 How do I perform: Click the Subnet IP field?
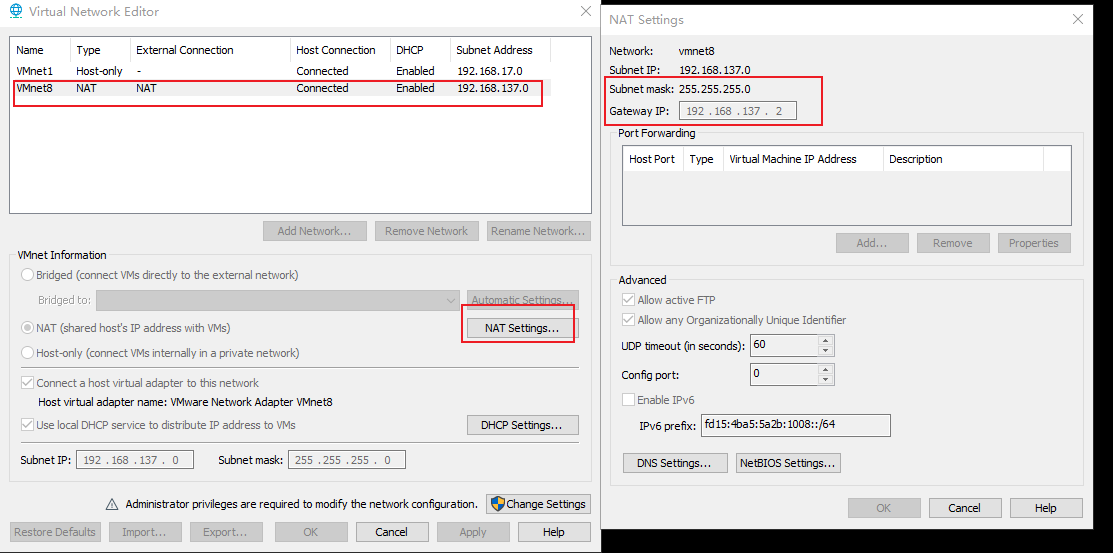tap(135, 460)
